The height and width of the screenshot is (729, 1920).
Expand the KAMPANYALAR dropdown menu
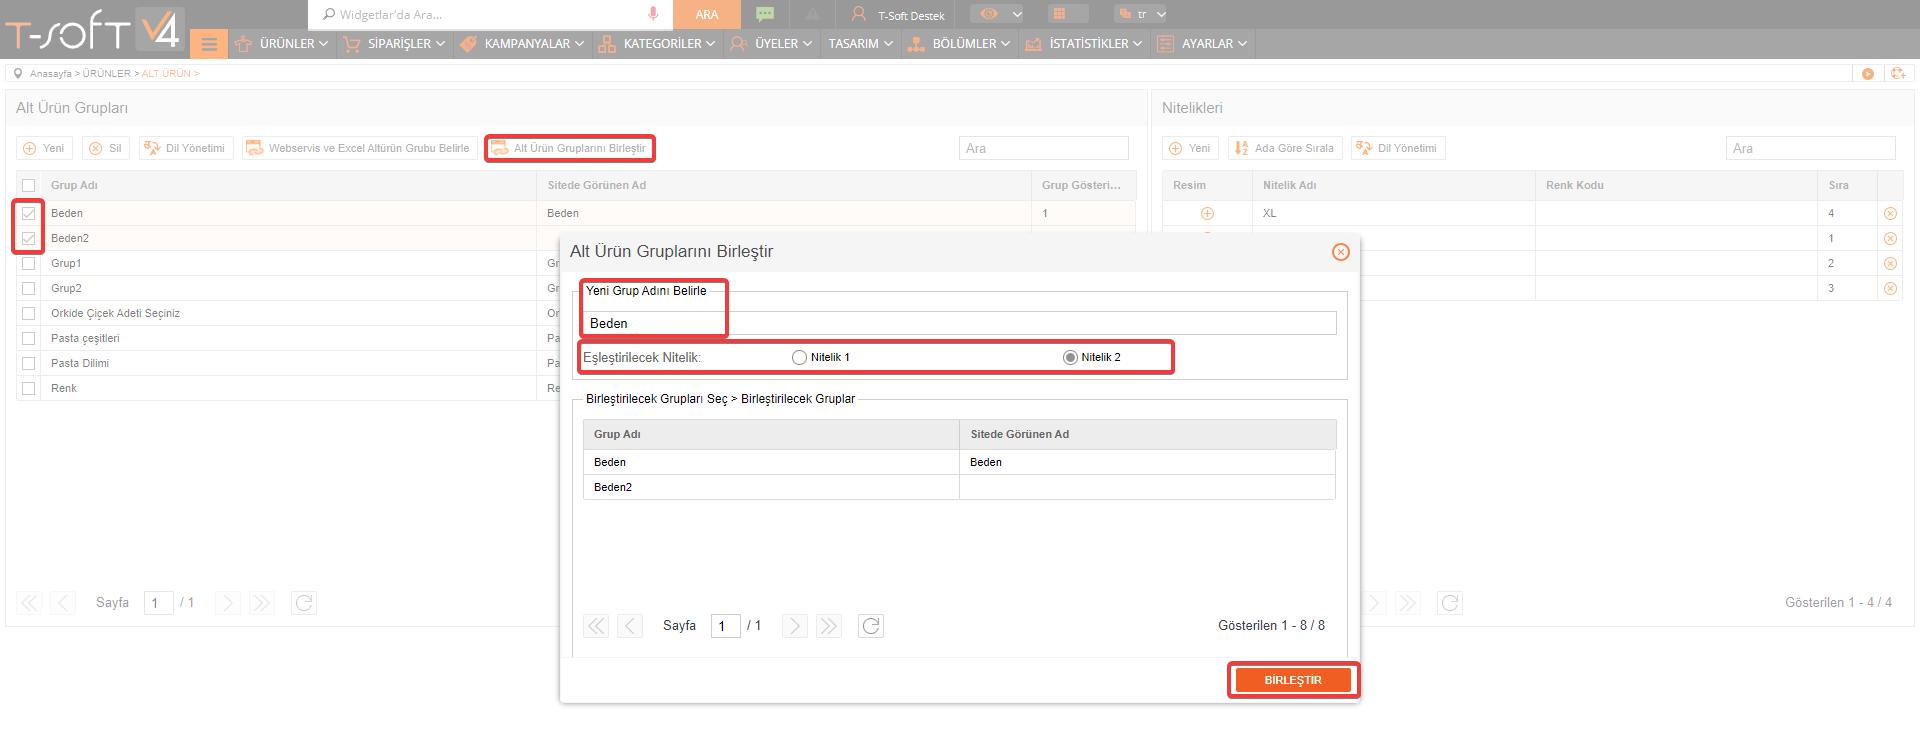[x=522, y=44]
